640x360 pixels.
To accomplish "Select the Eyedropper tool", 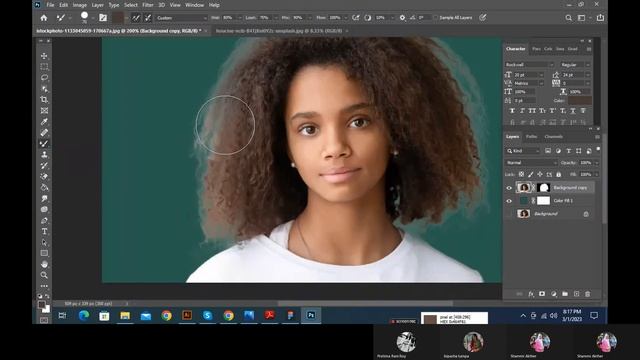I will pos(44,122).
